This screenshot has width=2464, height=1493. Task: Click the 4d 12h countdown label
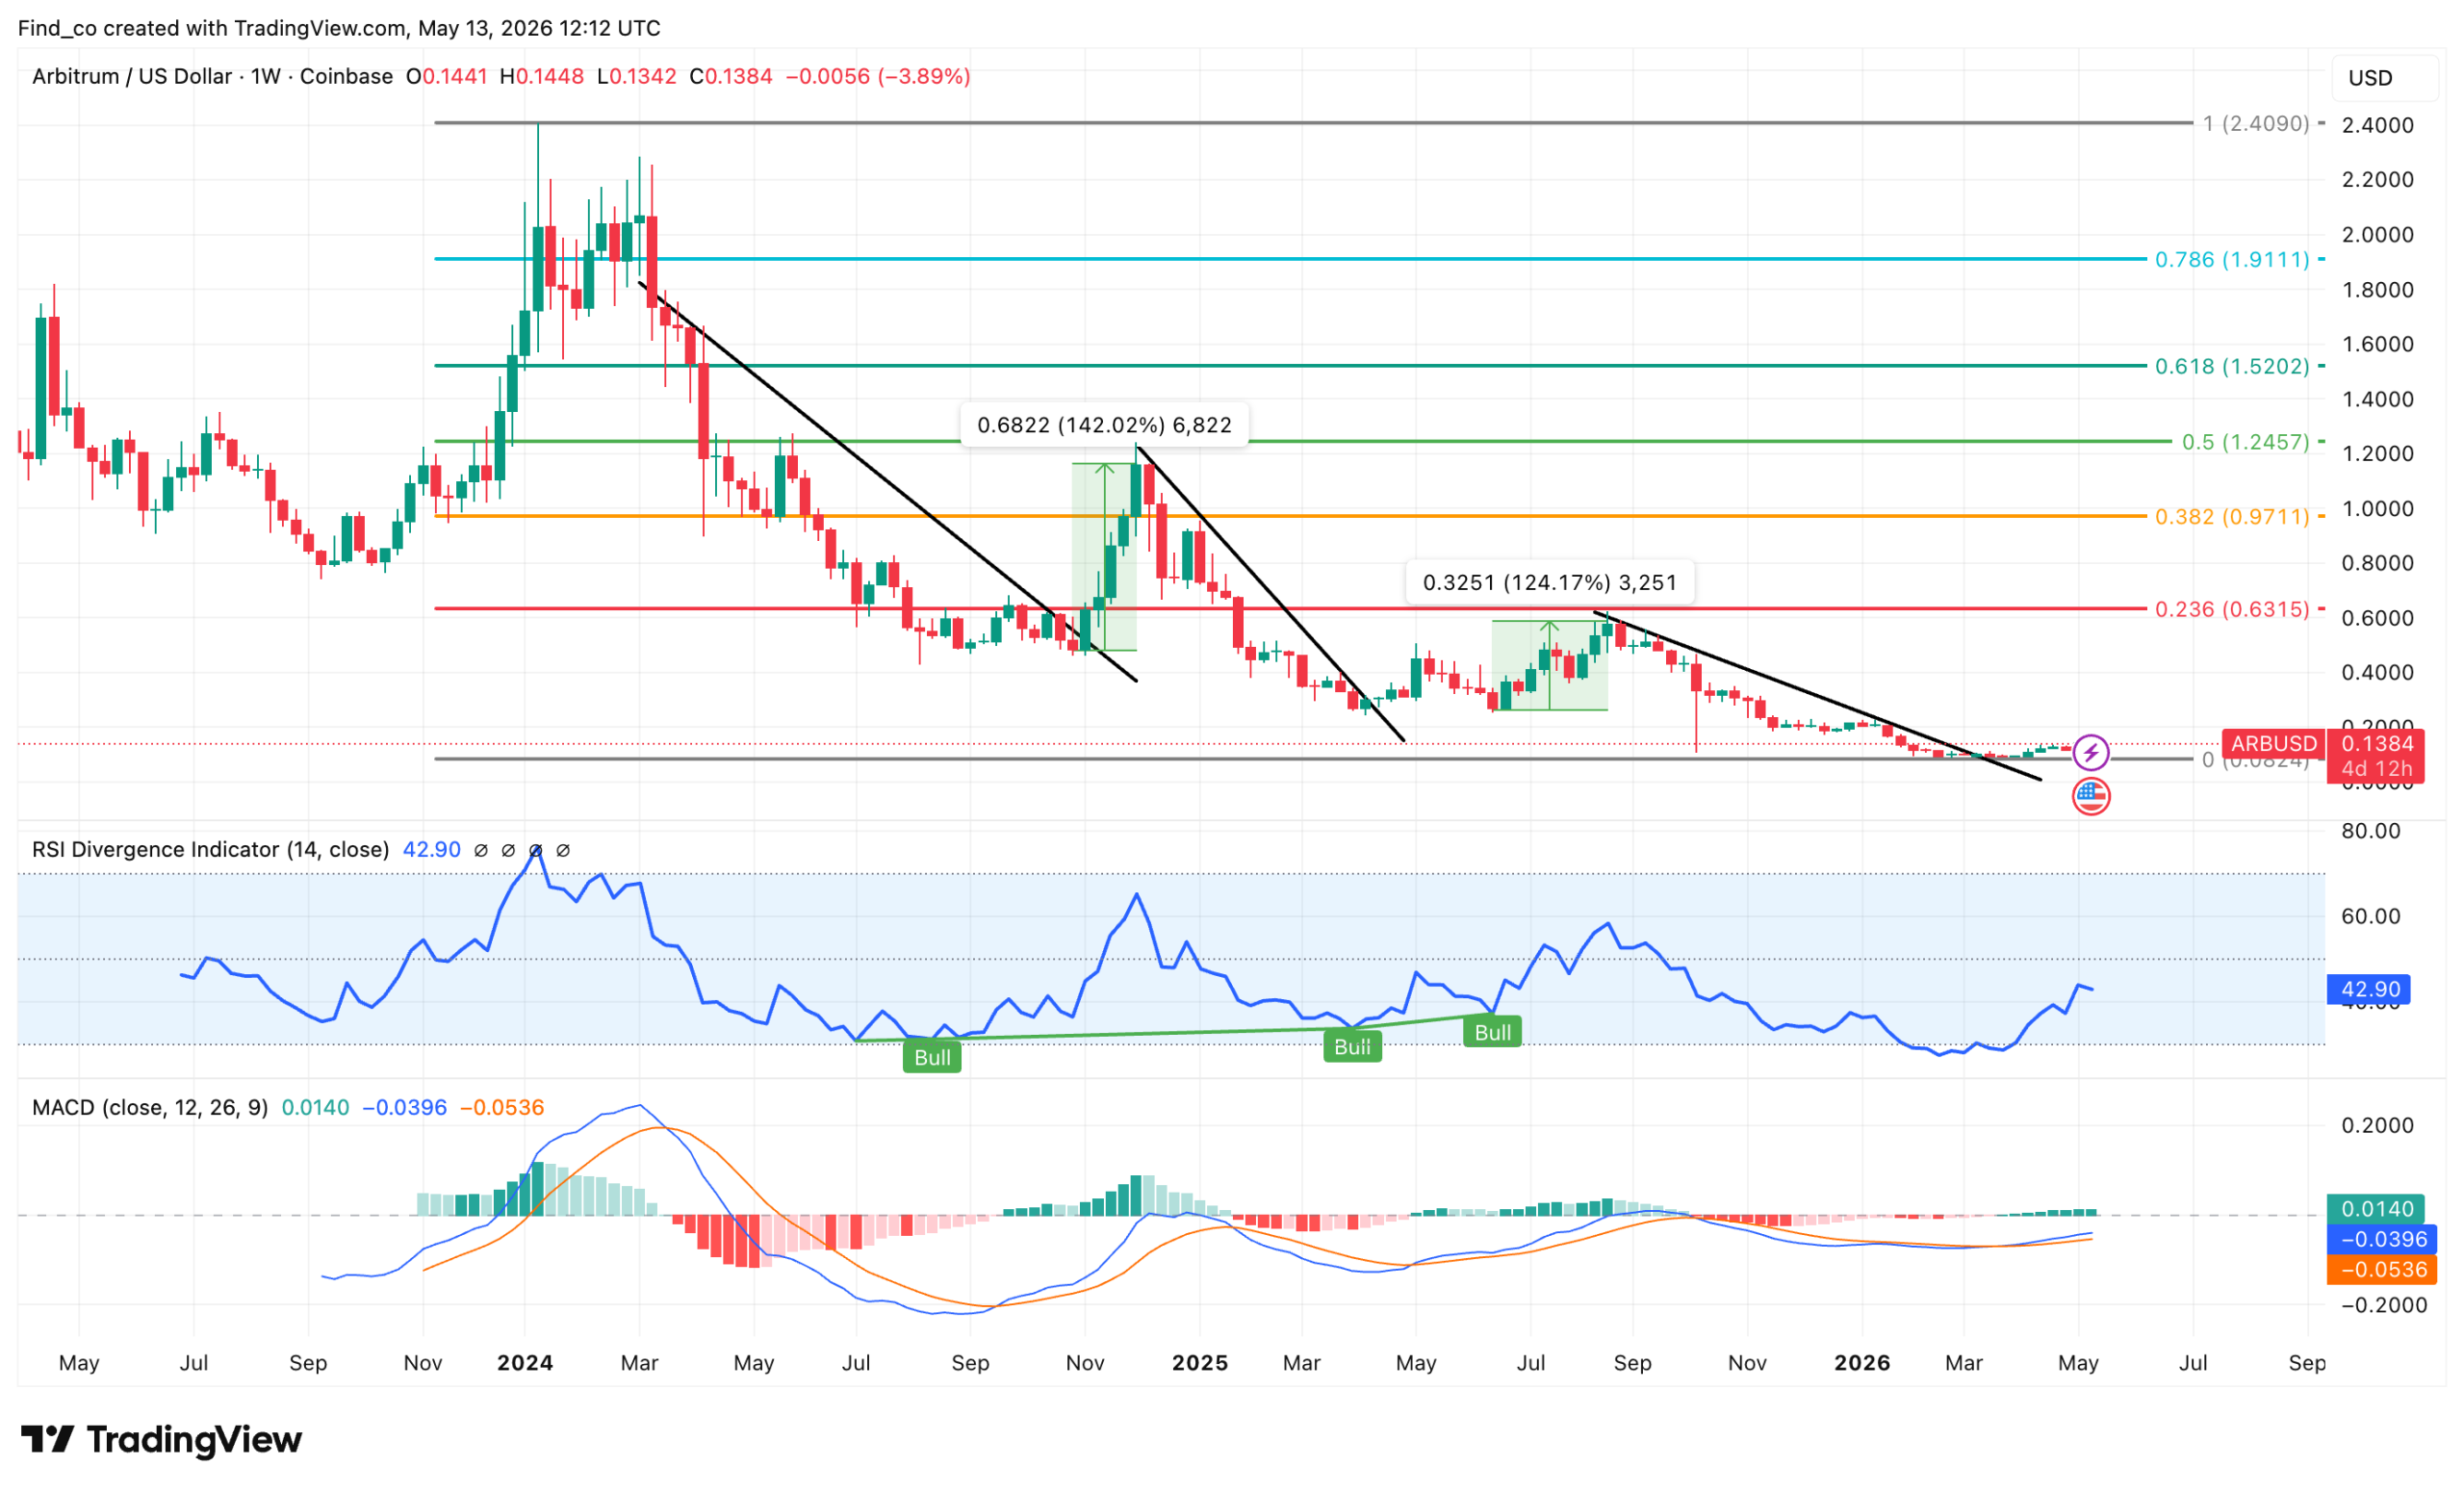click(x=2377, y=769)
